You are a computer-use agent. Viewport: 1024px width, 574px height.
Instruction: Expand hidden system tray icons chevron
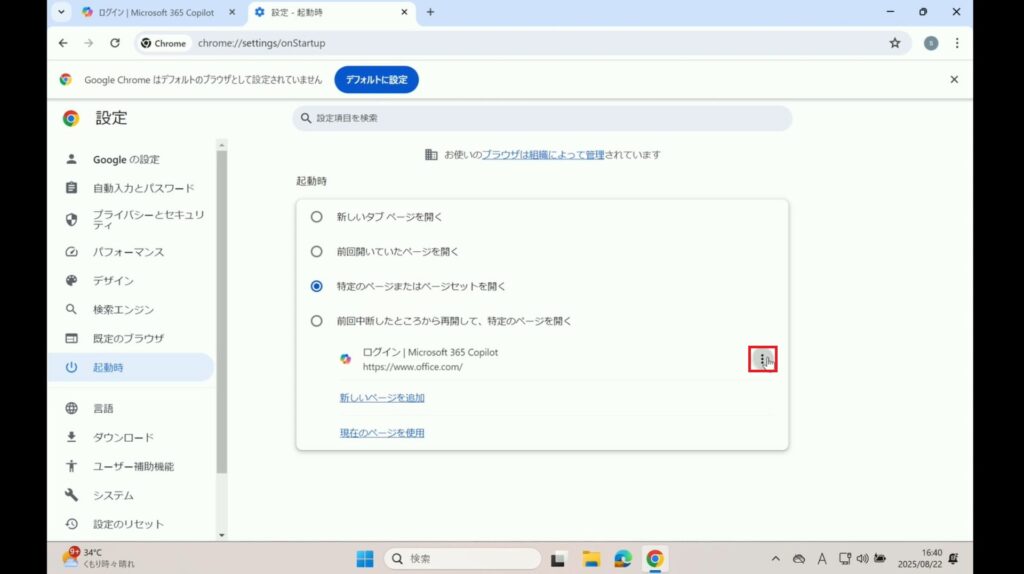point(775,559)
